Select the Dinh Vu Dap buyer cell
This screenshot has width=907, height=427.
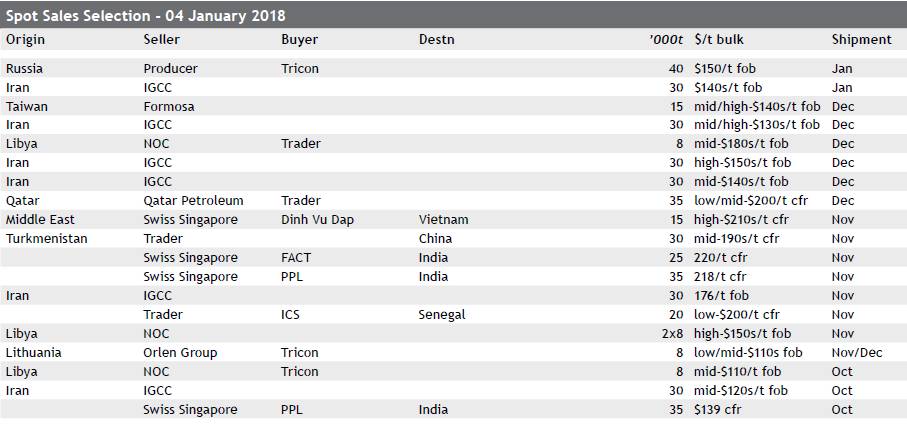pyautogui.click(x=317, y=220)
